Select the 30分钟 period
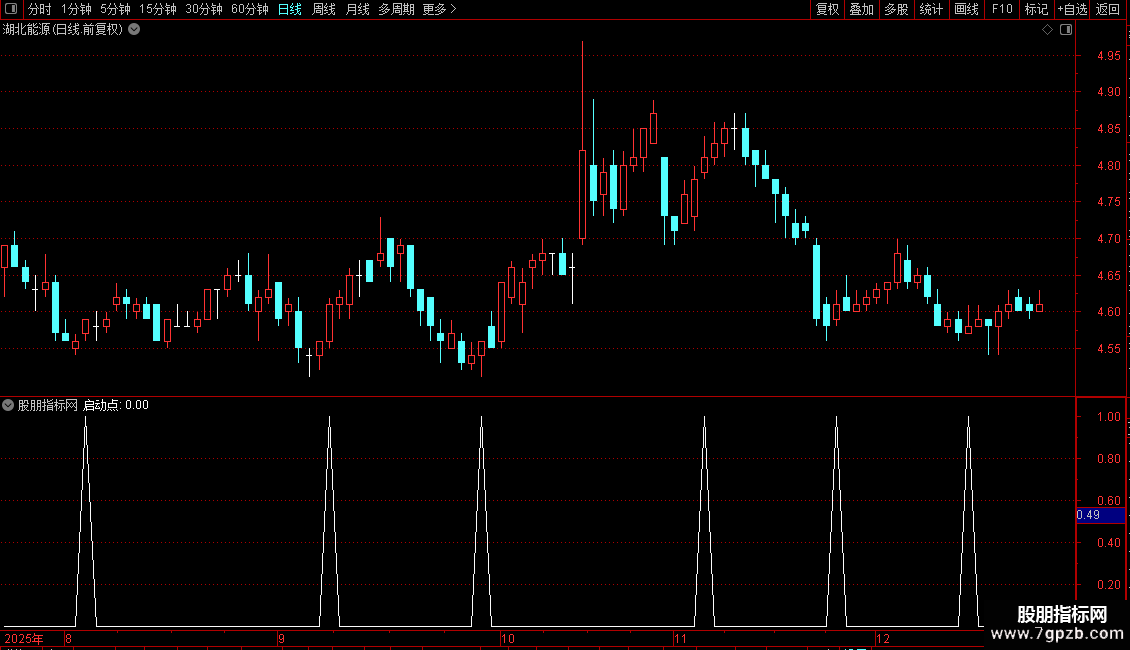The width and height of the screenshot is (1130, 650). tap(204, 9)
